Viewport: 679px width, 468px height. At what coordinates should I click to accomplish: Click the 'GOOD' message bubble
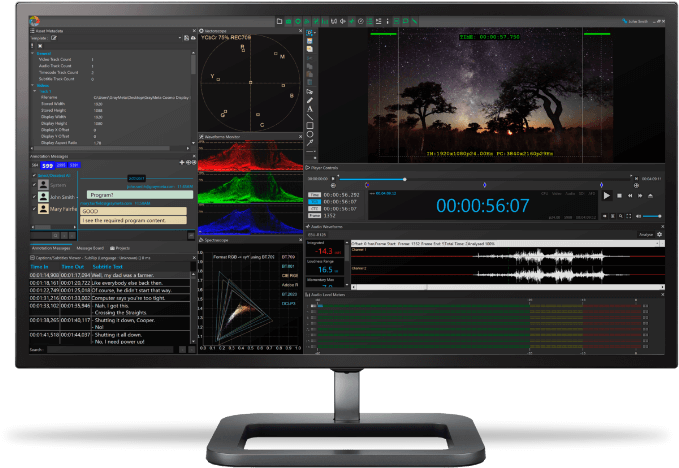click(x=133, y=211)
